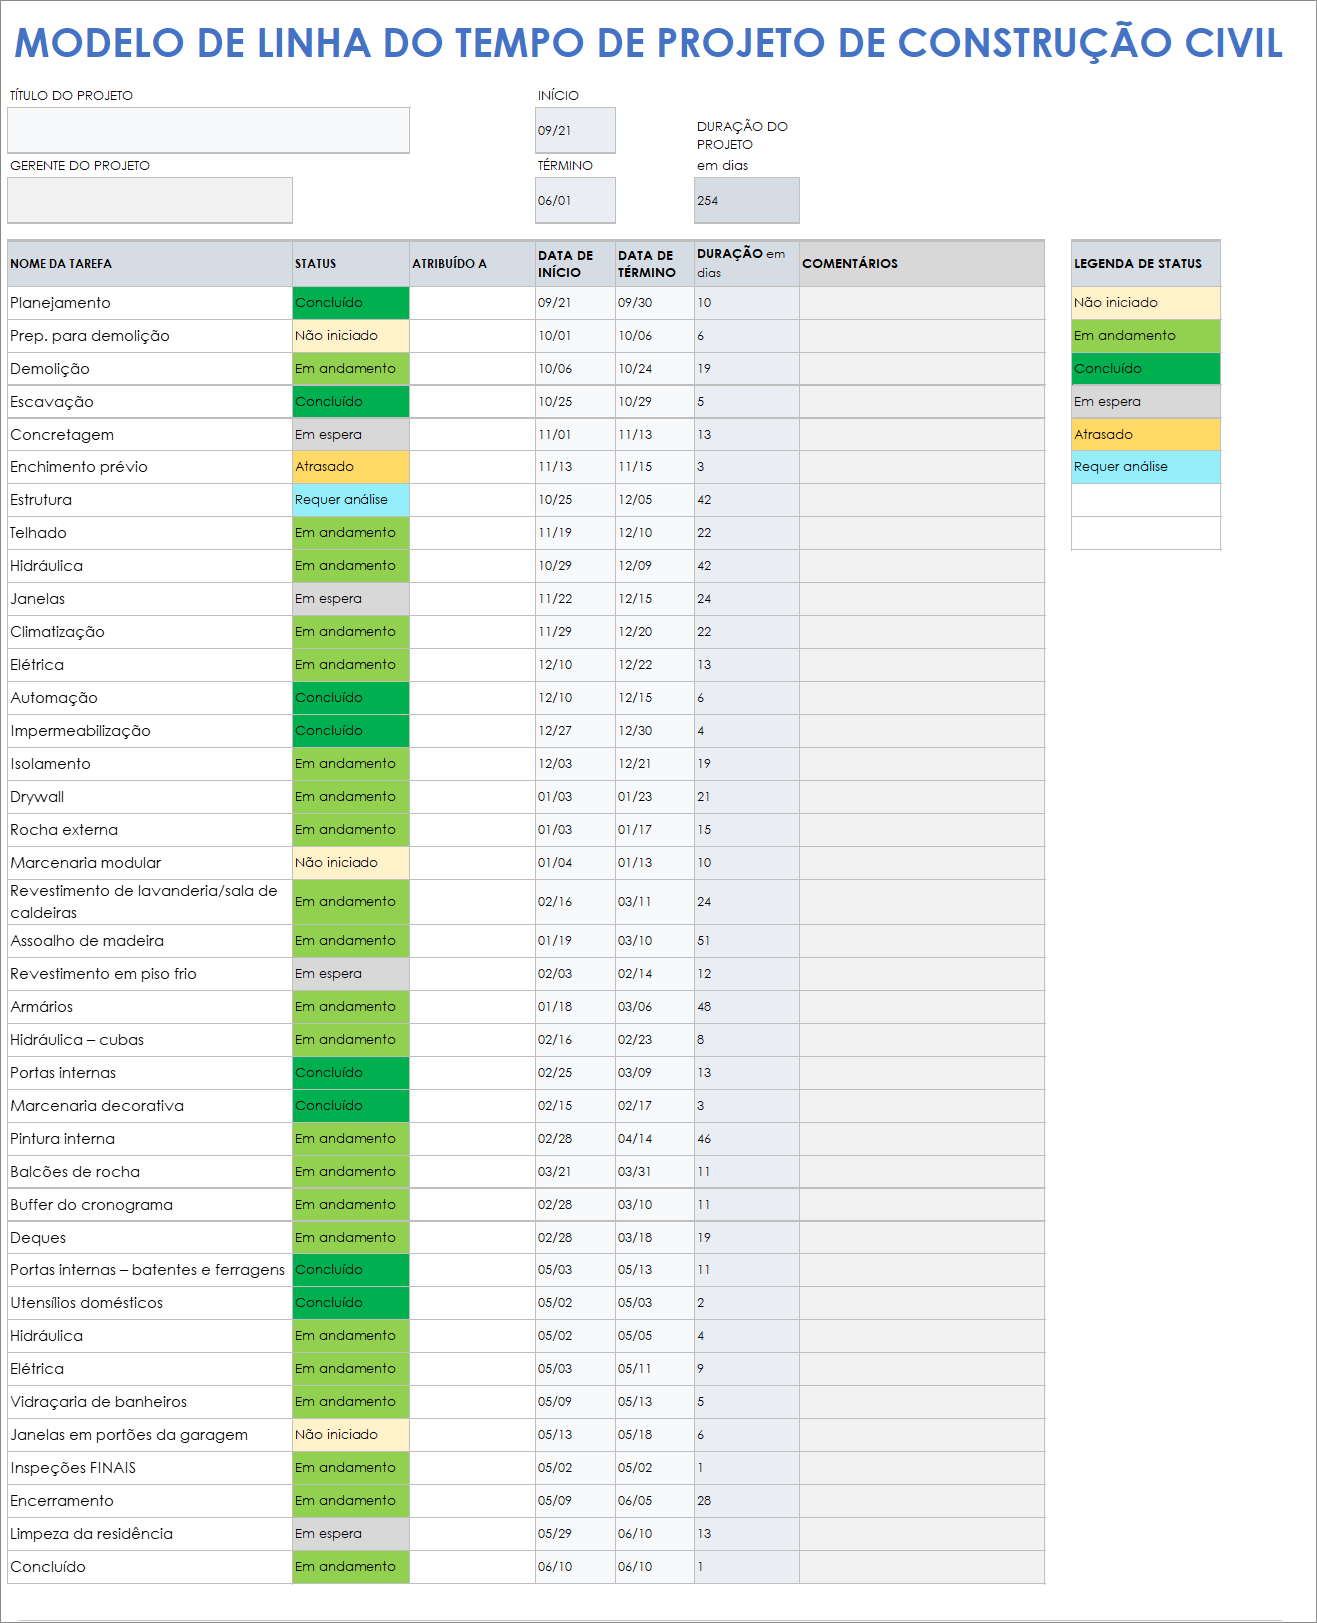Click the Gerente do Projeto input field
The width and height of the screenshot is (1317, 1623).
150,200
